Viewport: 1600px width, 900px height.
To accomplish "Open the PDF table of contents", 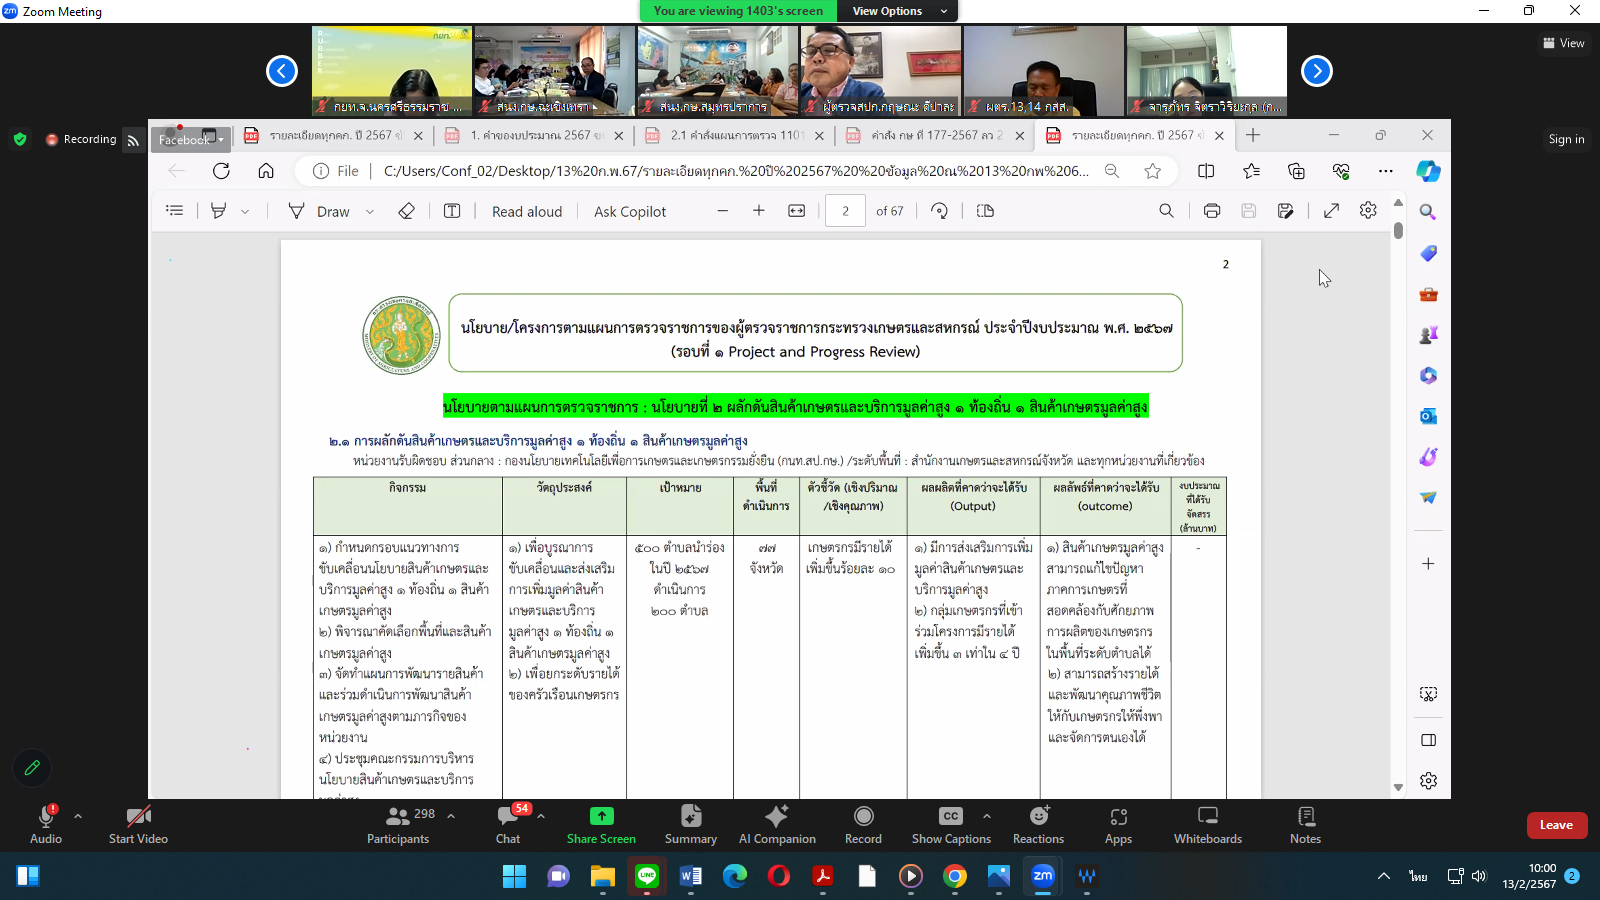I will [x=174, y=211].
